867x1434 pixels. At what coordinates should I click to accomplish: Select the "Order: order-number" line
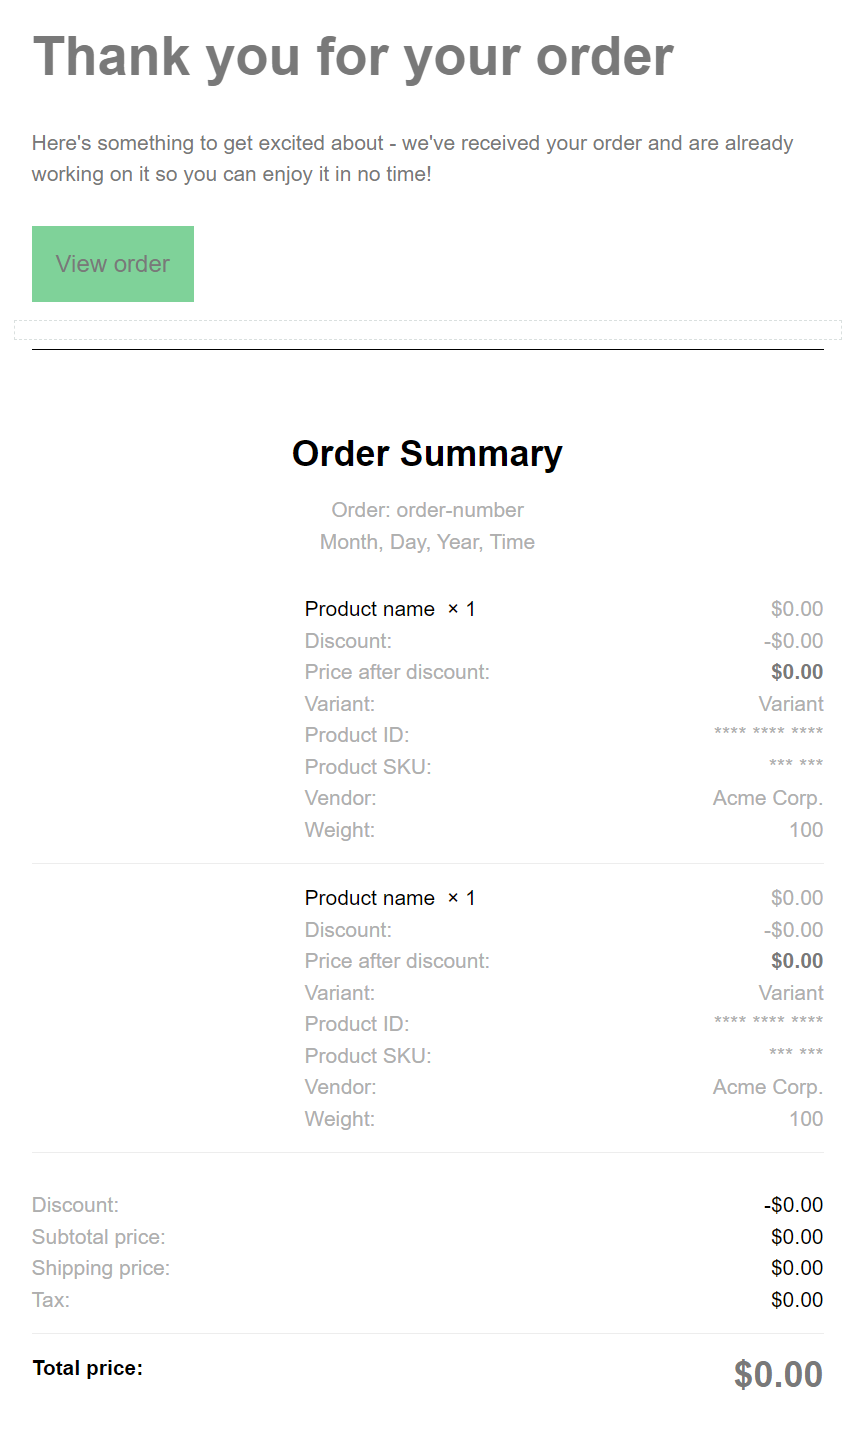click(427, 510)
